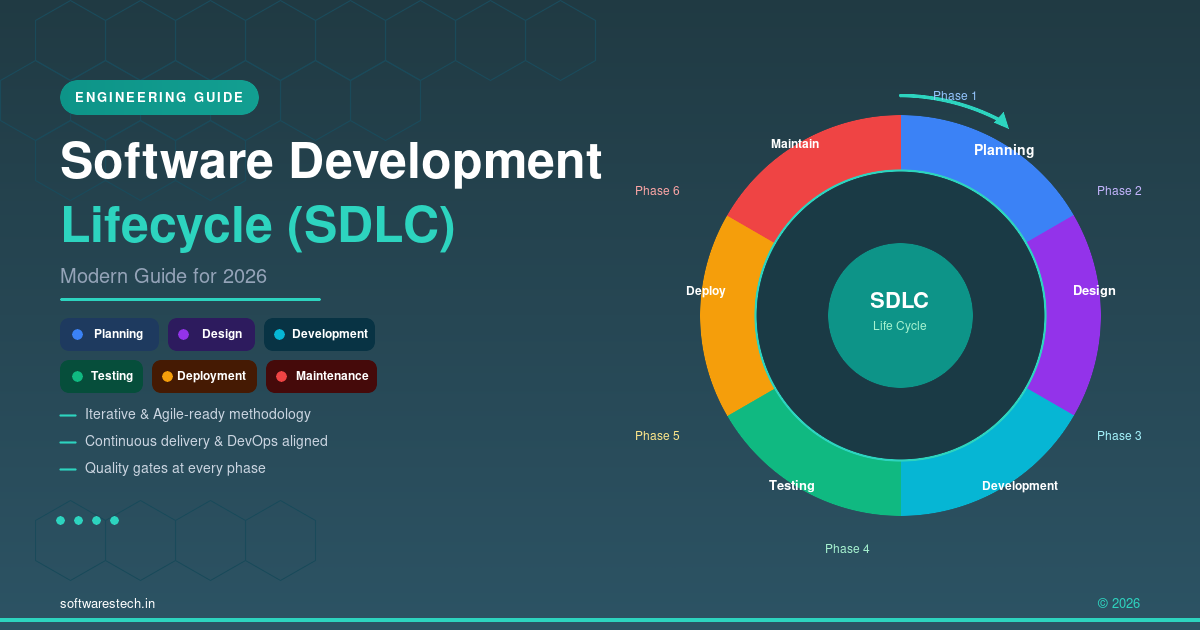Viewport: 1200px width, 630px height.
Task: Click the 'Lifecycle (SDLC)' heading
Action: [258, 226]
